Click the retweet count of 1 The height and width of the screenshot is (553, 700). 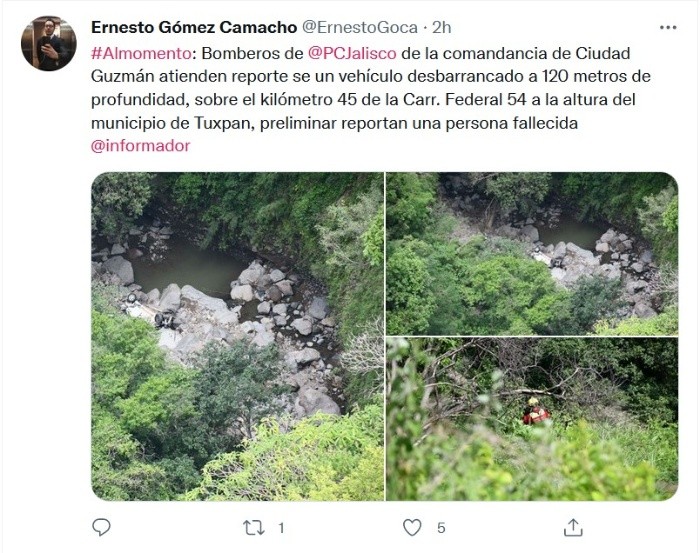(x=281, y=527)
